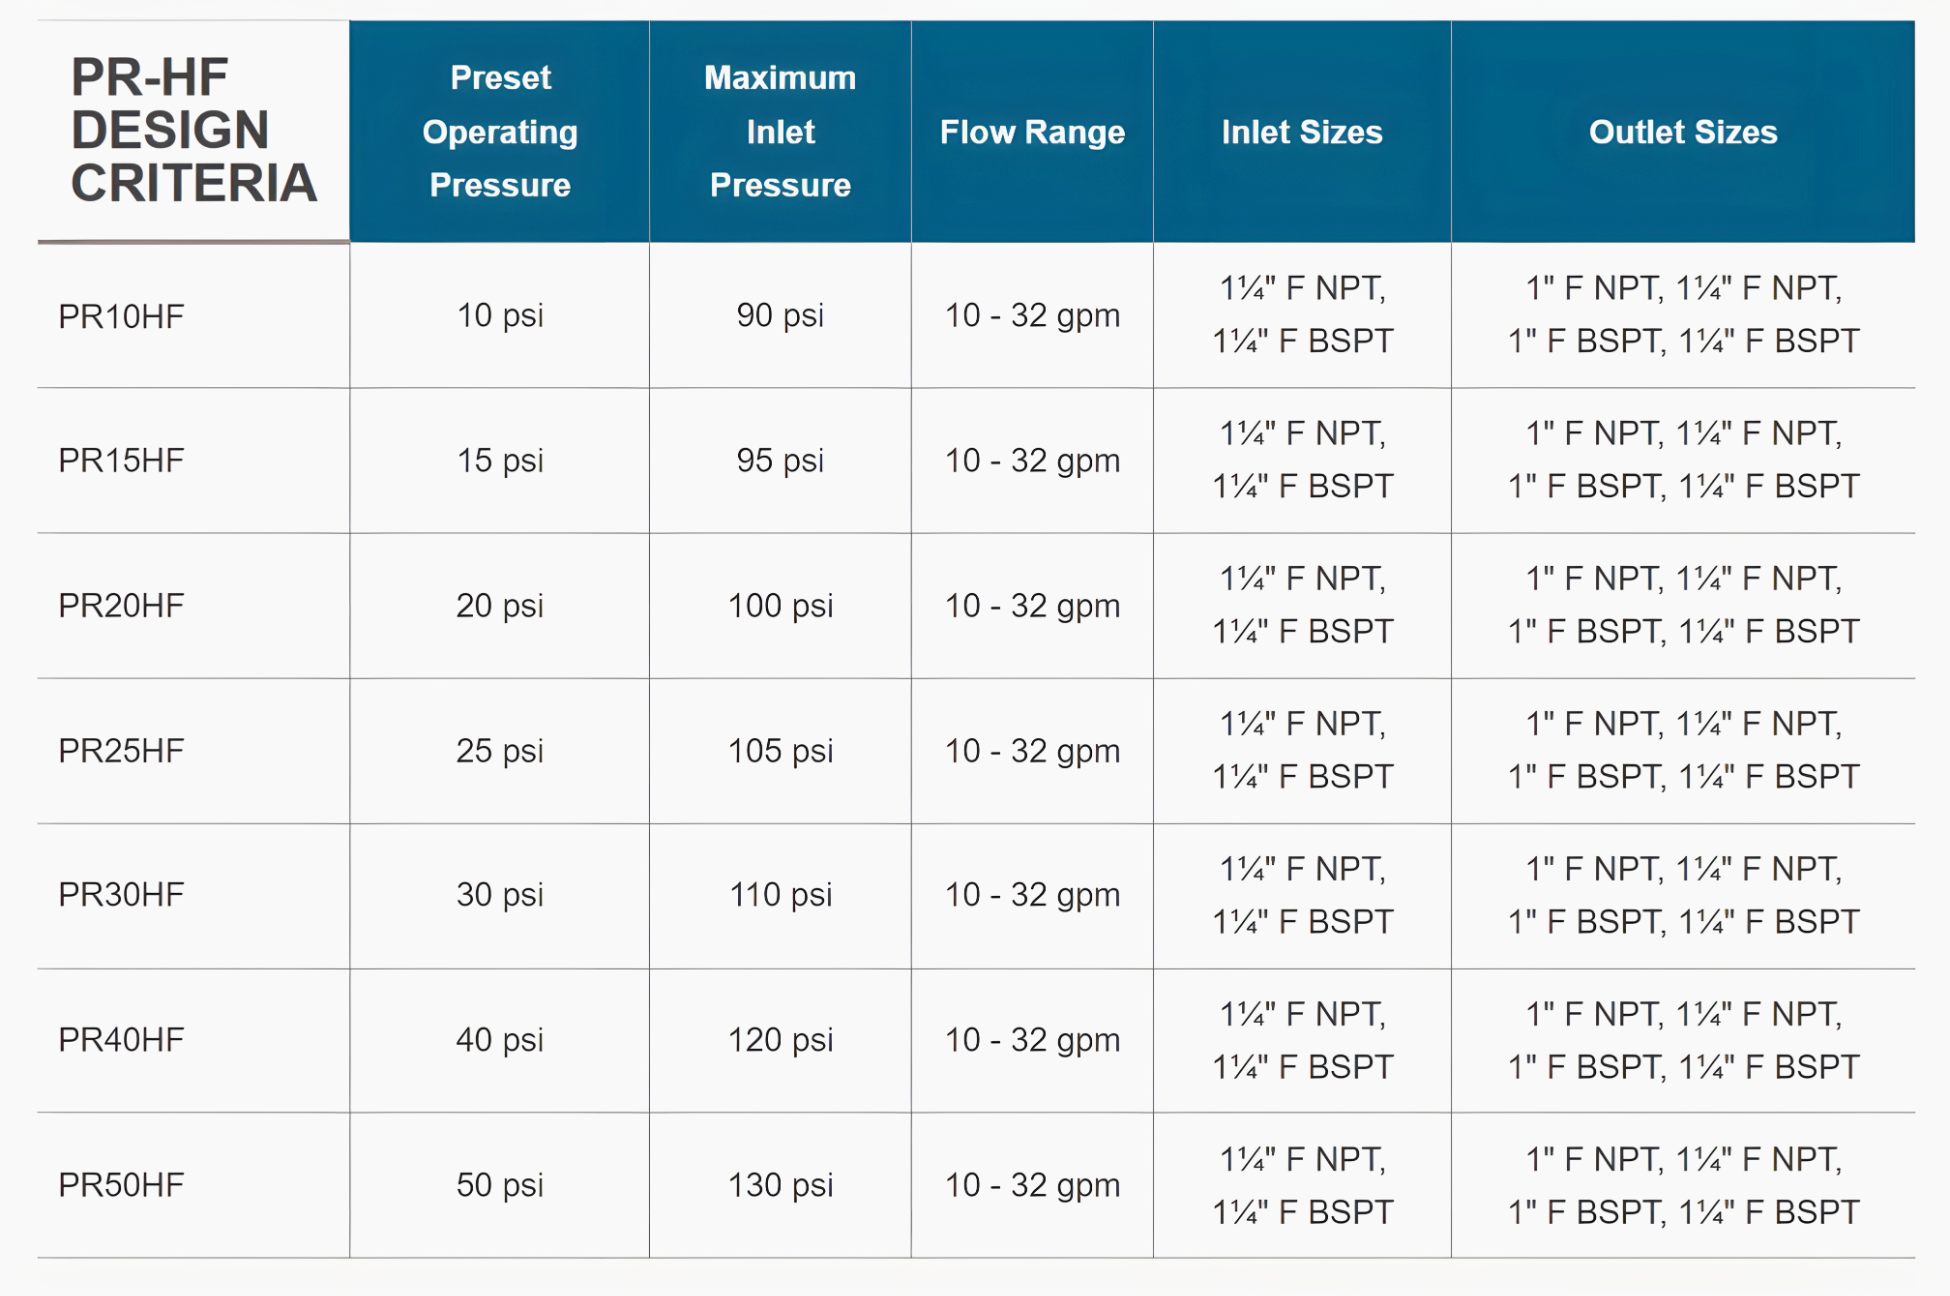Click the PR30HF row label
This screenshot has height=1296, width=1950.
[x=121, y=894]
